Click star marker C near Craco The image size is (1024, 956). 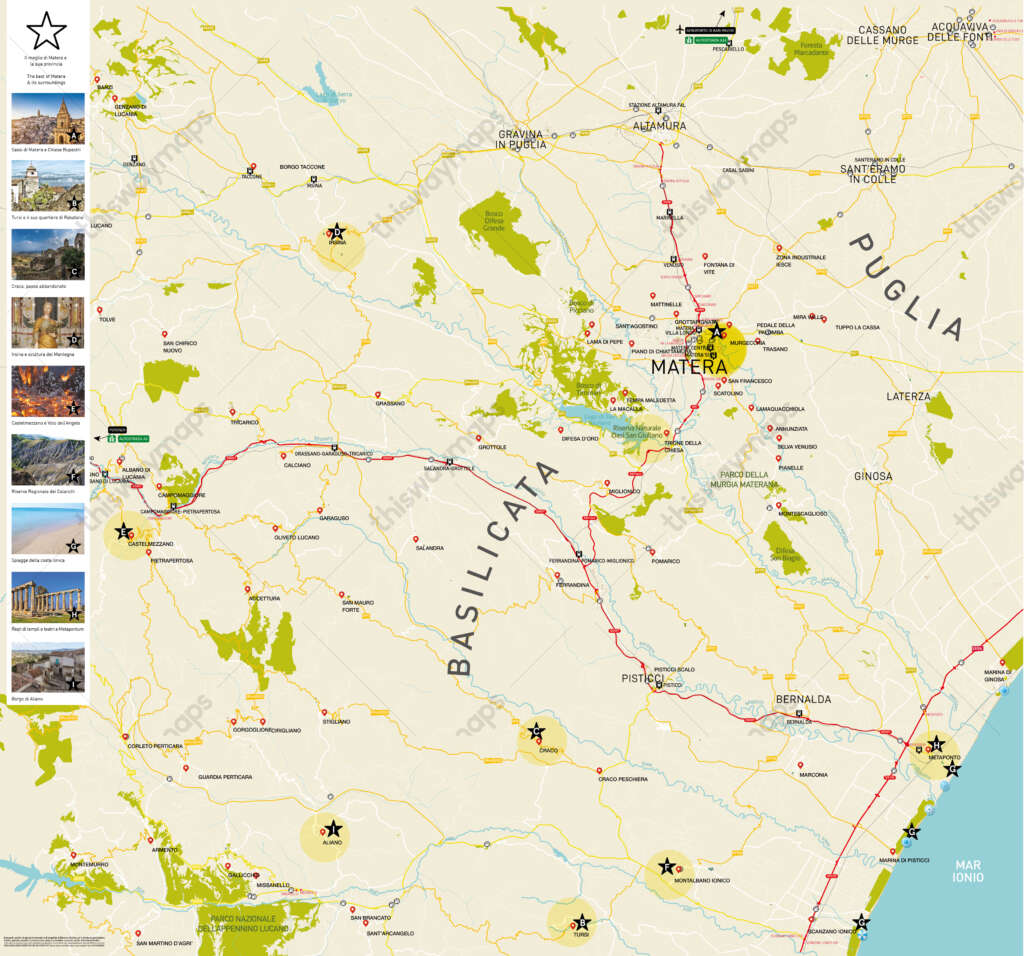click(x=535, y=733)
